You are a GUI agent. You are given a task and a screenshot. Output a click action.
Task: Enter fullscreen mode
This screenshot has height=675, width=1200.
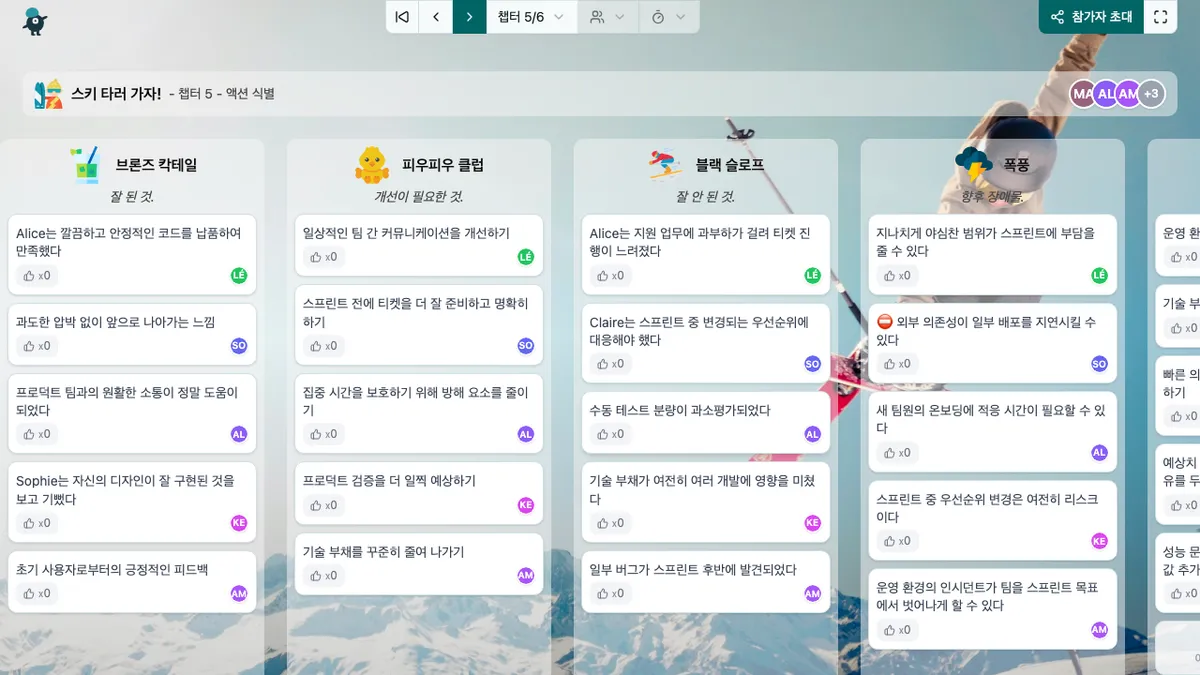(x=1160, y=17)
